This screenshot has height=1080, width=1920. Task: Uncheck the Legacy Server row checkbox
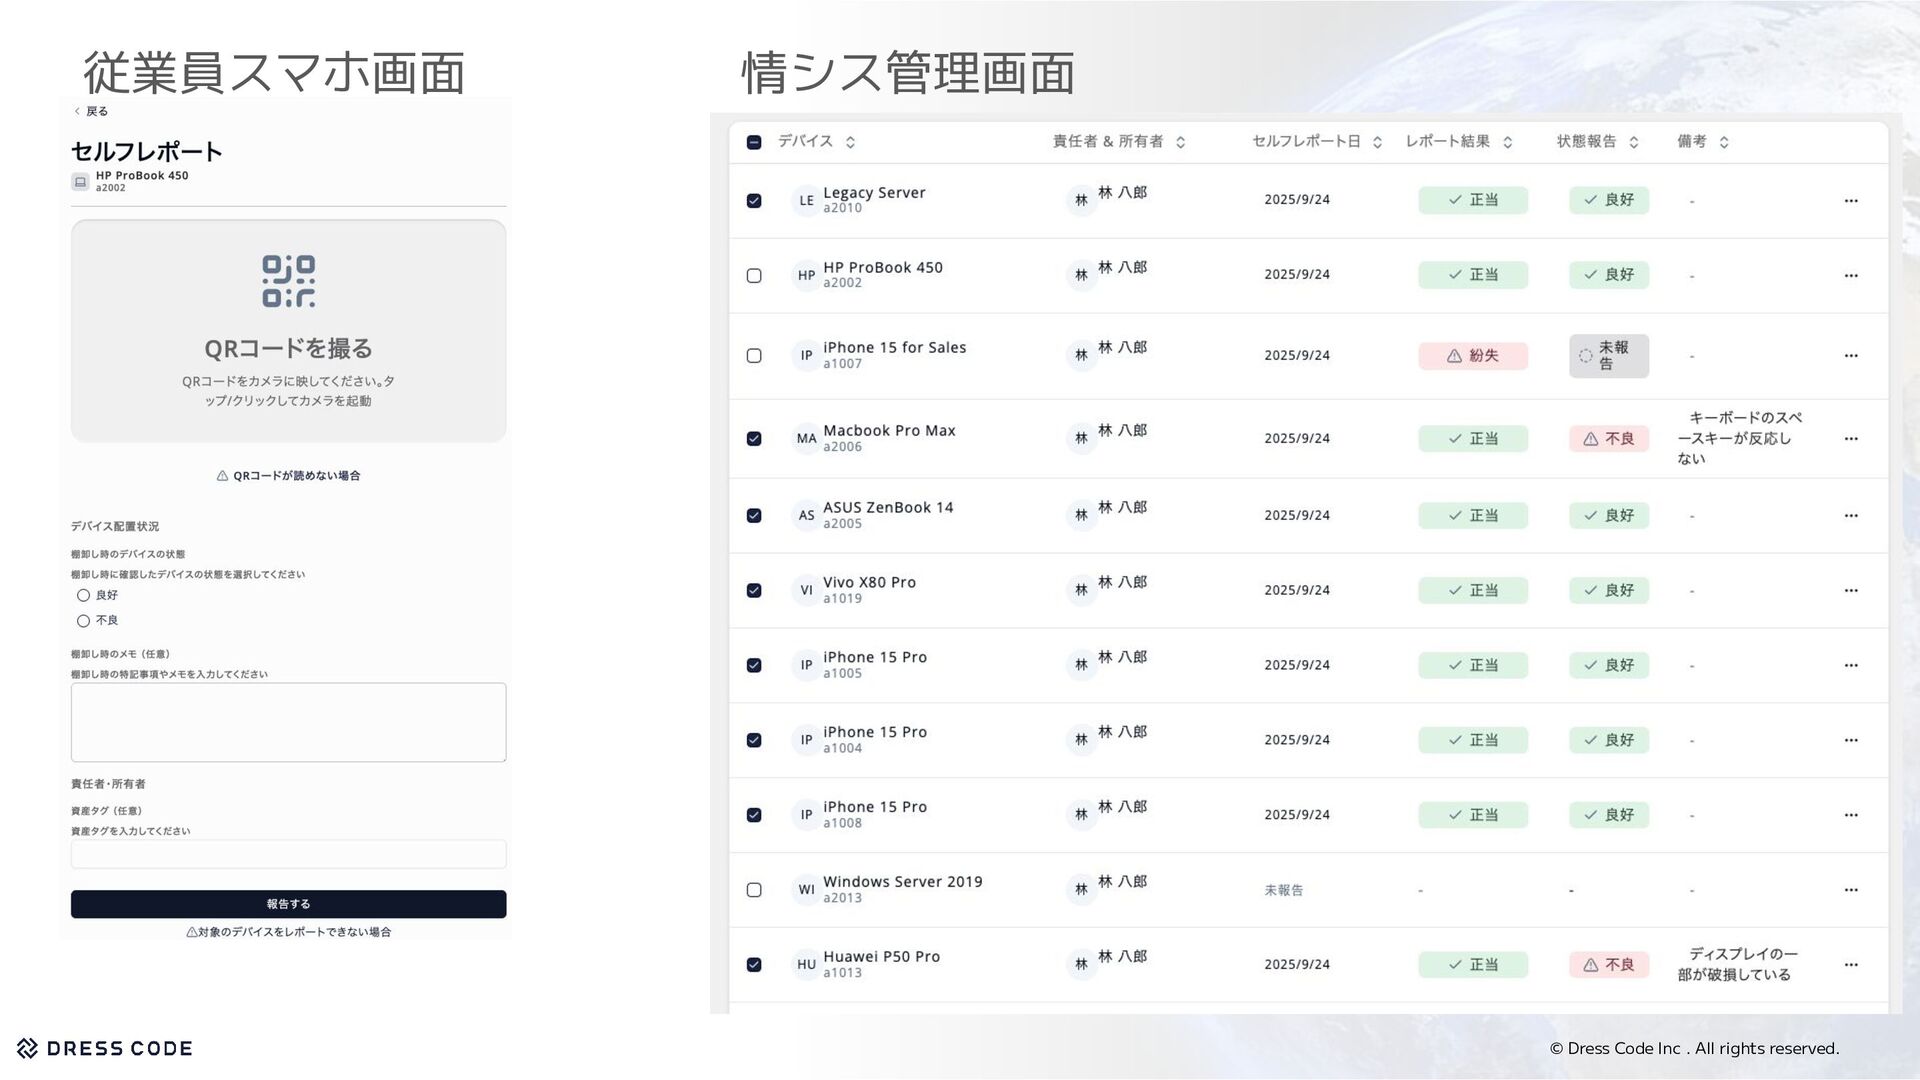pos(754,200)
